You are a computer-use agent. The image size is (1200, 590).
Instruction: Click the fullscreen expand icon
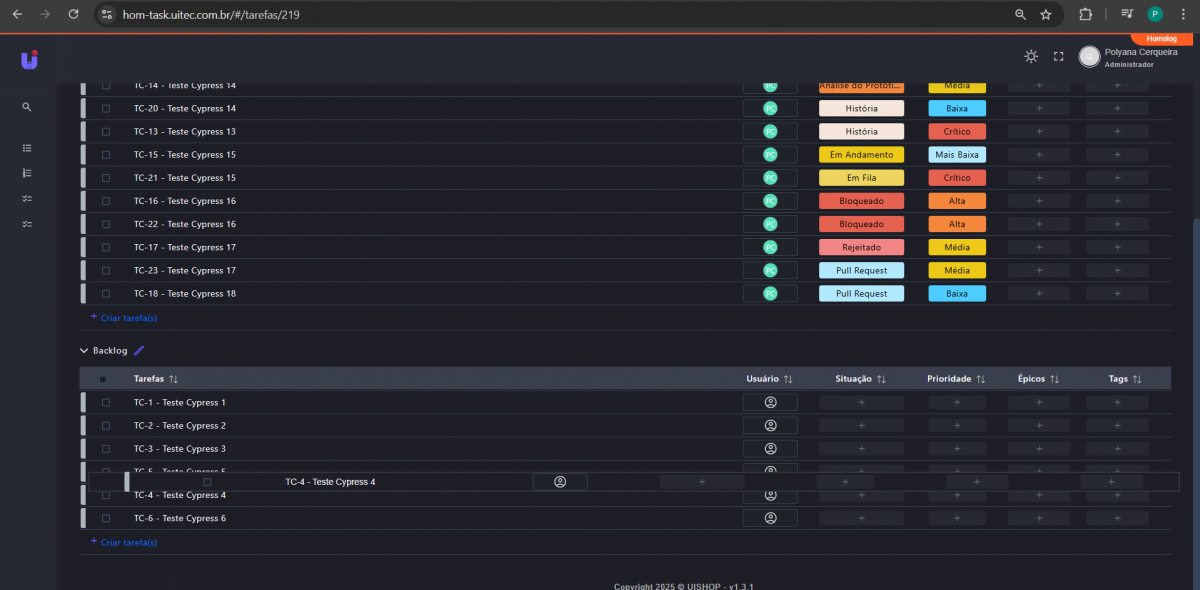1058,57
